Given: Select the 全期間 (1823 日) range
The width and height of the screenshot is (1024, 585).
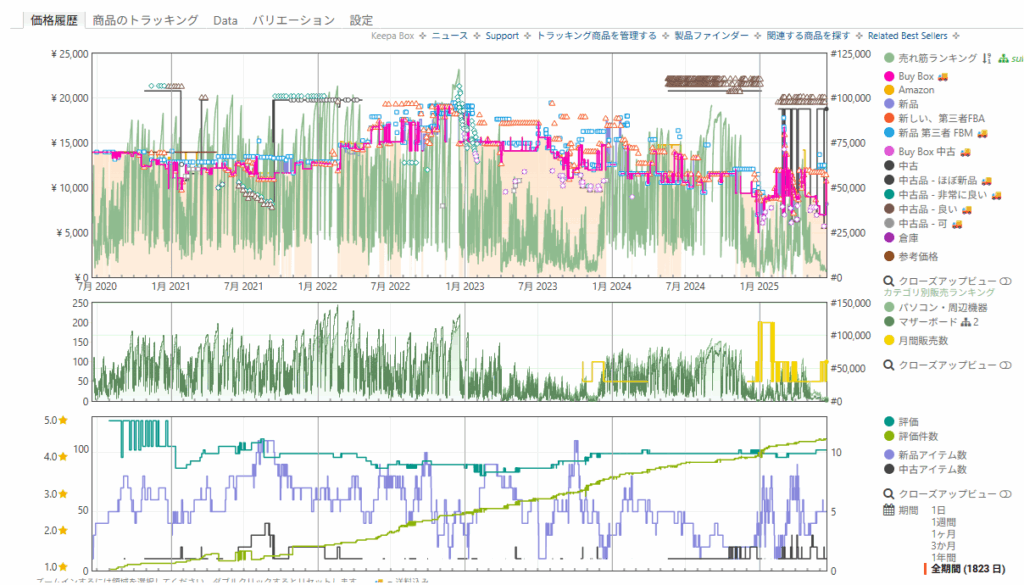Looking at the screenshot, I should (x=968, y=569).
